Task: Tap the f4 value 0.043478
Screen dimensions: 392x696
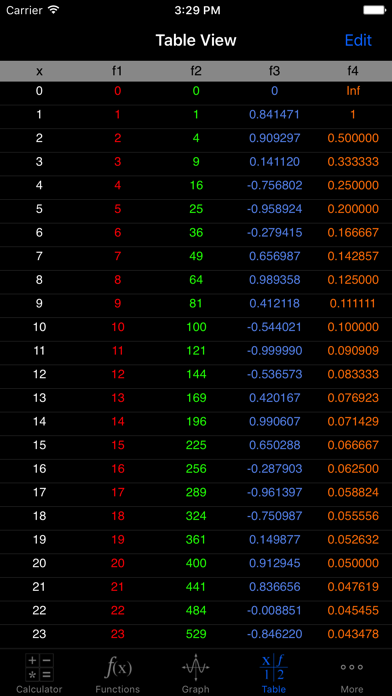Action: coord(353,634)
